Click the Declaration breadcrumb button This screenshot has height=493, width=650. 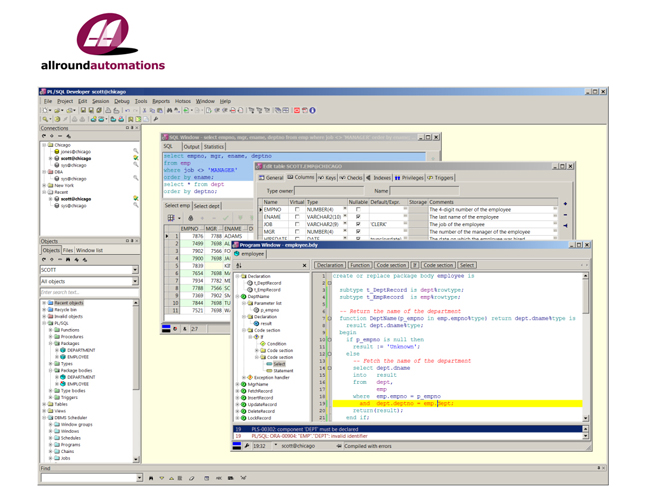[330, 265]
